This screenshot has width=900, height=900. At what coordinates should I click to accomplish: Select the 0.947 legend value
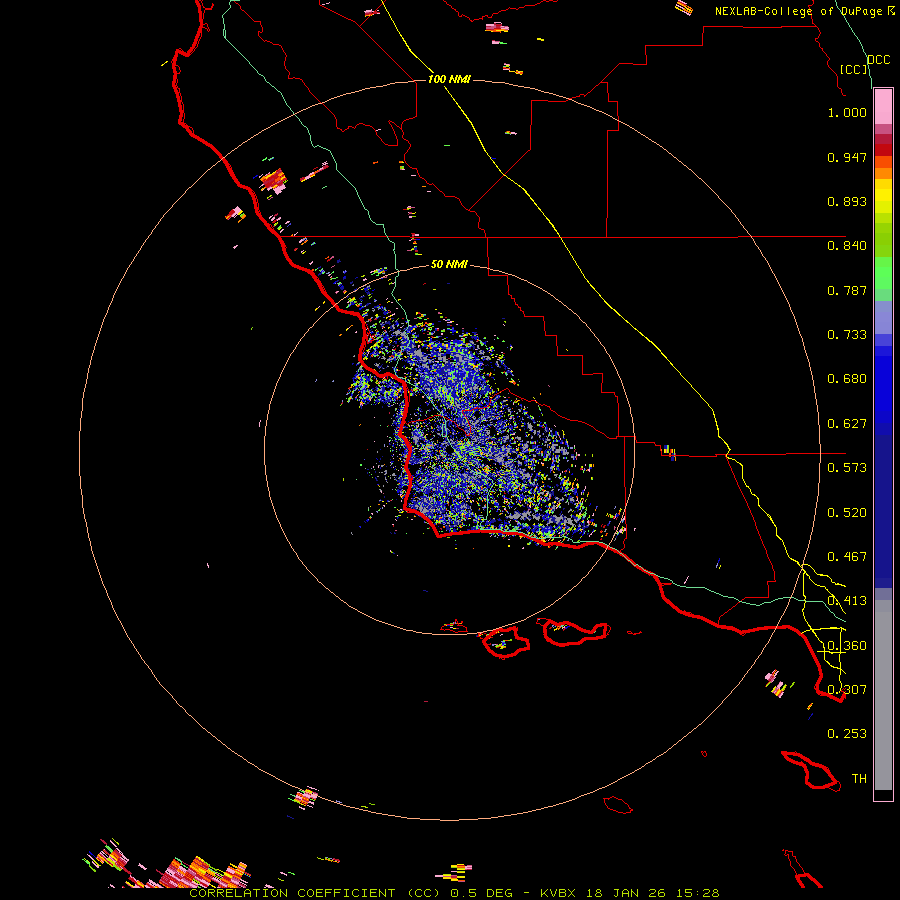tap(847, 157)
